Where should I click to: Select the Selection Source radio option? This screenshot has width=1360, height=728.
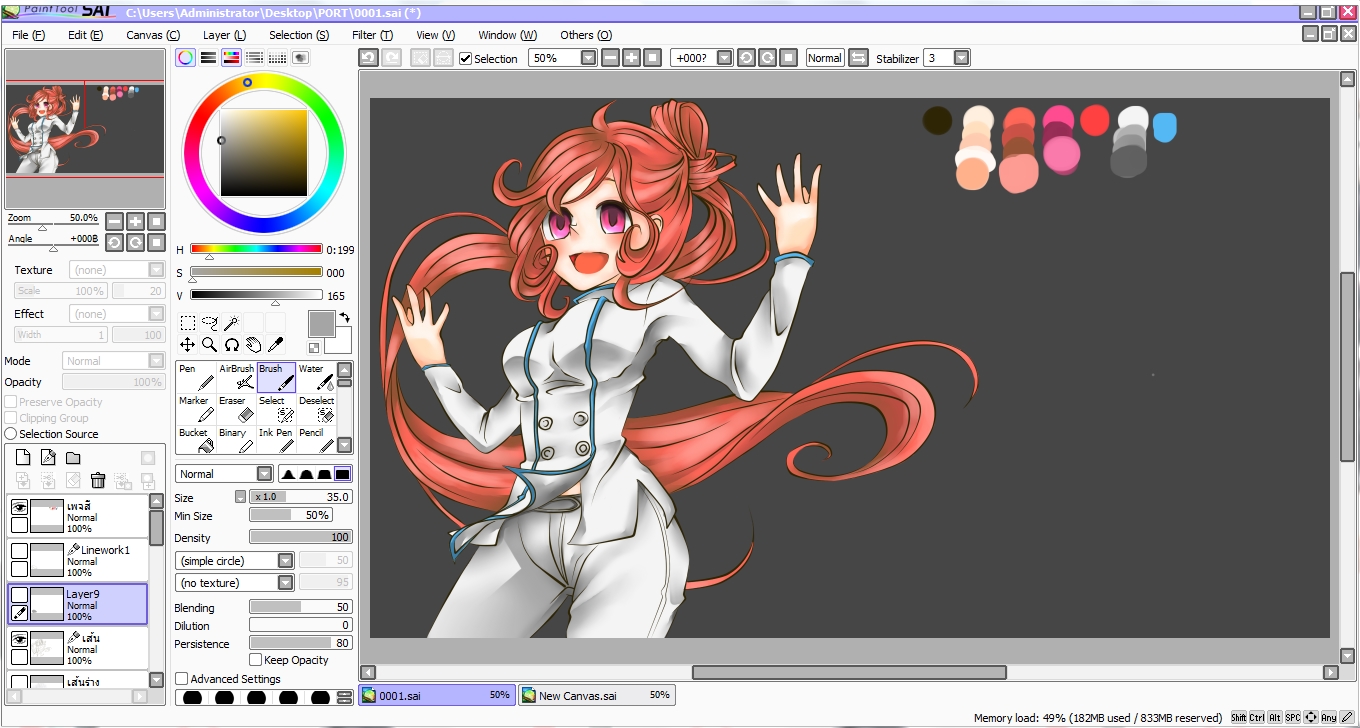pyautogui.click(x=11, y=434)
